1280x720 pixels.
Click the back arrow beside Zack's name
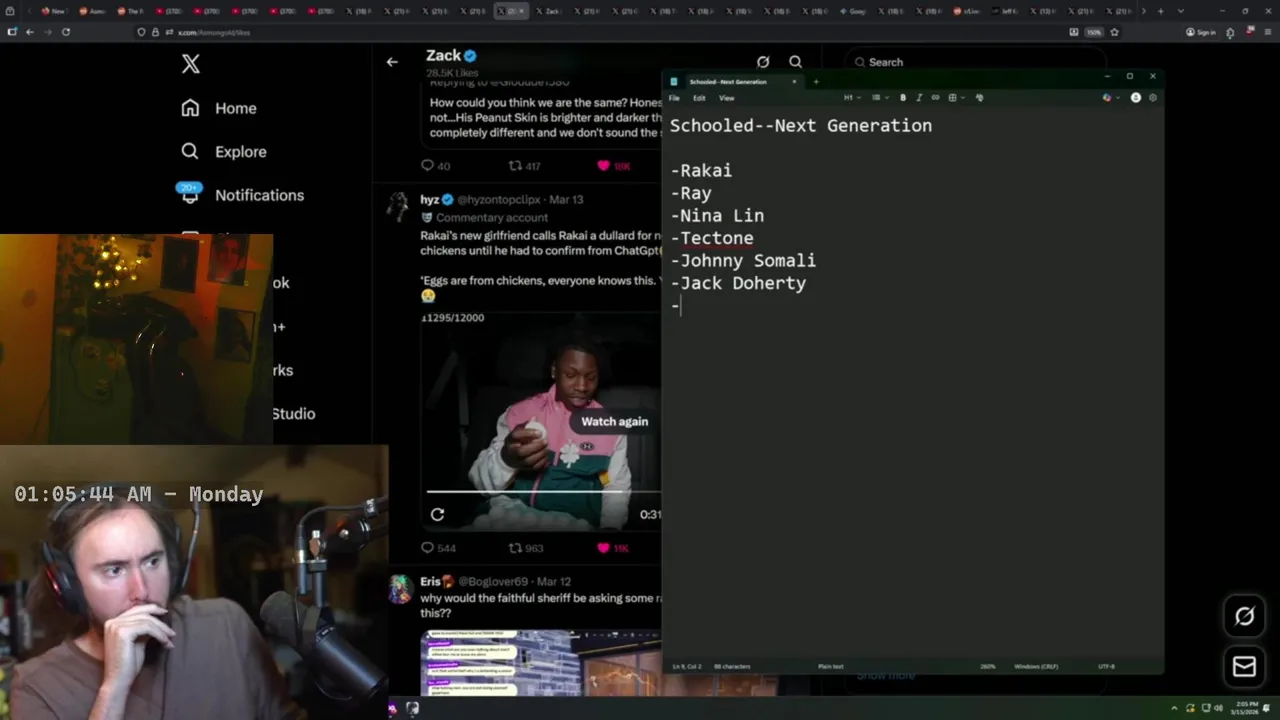[392, 62]
